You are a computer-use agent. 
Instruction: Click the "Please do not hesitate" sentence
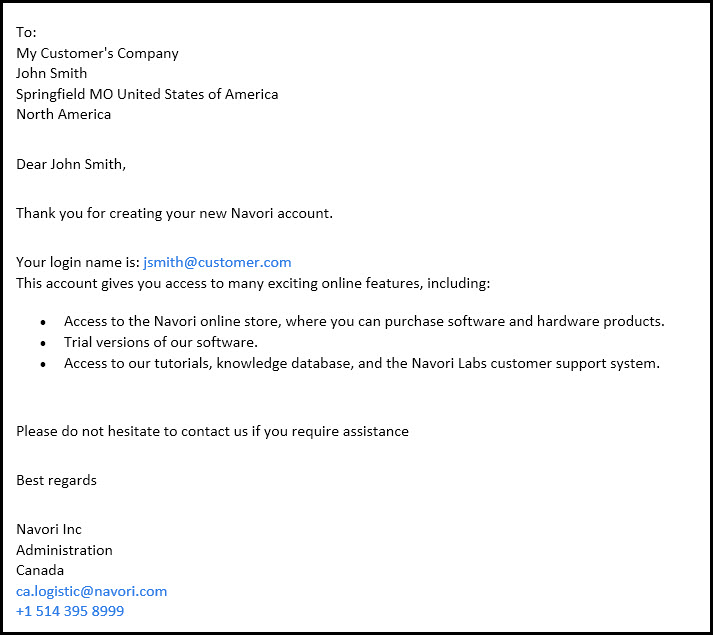point(212,431)
